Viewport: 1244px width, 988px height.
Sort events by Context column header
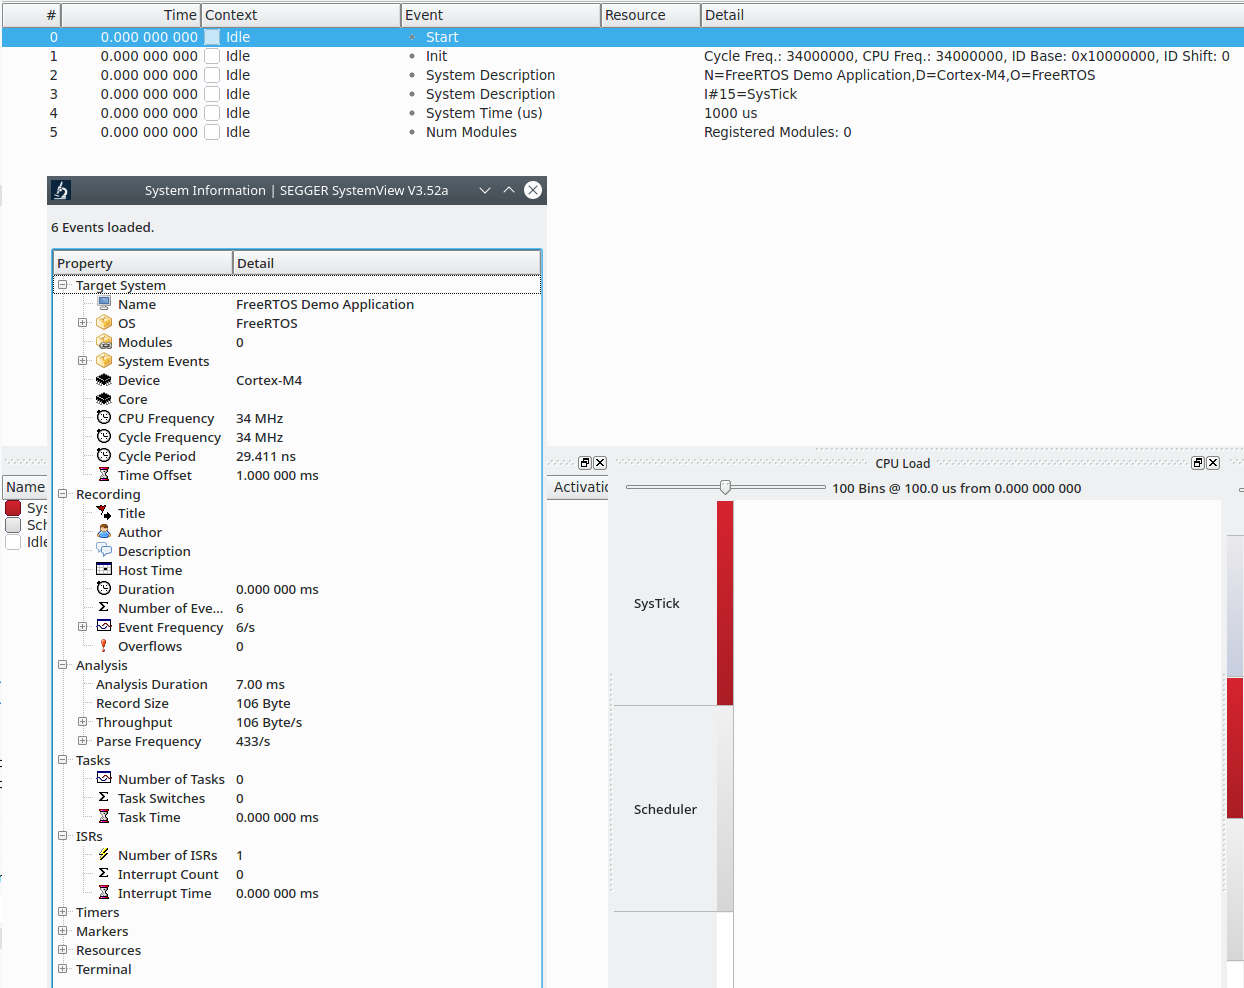coord(301,15)
